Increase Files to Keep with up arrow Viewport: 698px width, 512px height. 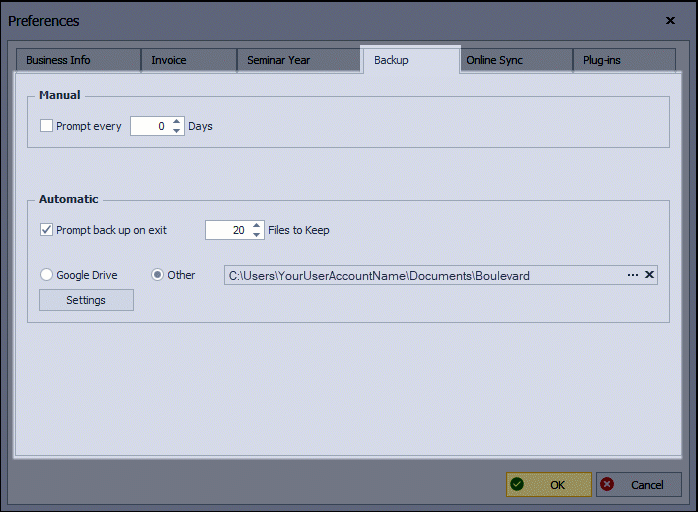256,225
